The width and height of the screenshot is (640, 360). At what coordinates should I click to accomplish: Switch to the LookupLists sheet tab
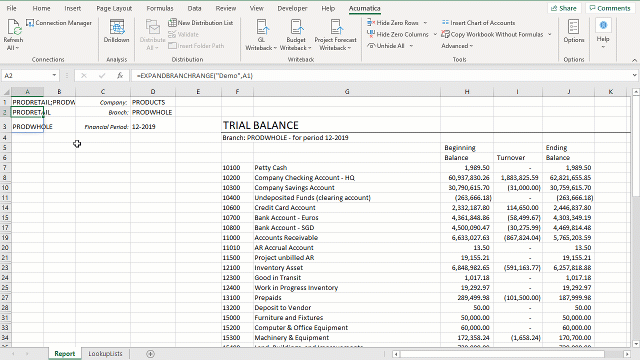pyautogui.click(x=105, y=354)
